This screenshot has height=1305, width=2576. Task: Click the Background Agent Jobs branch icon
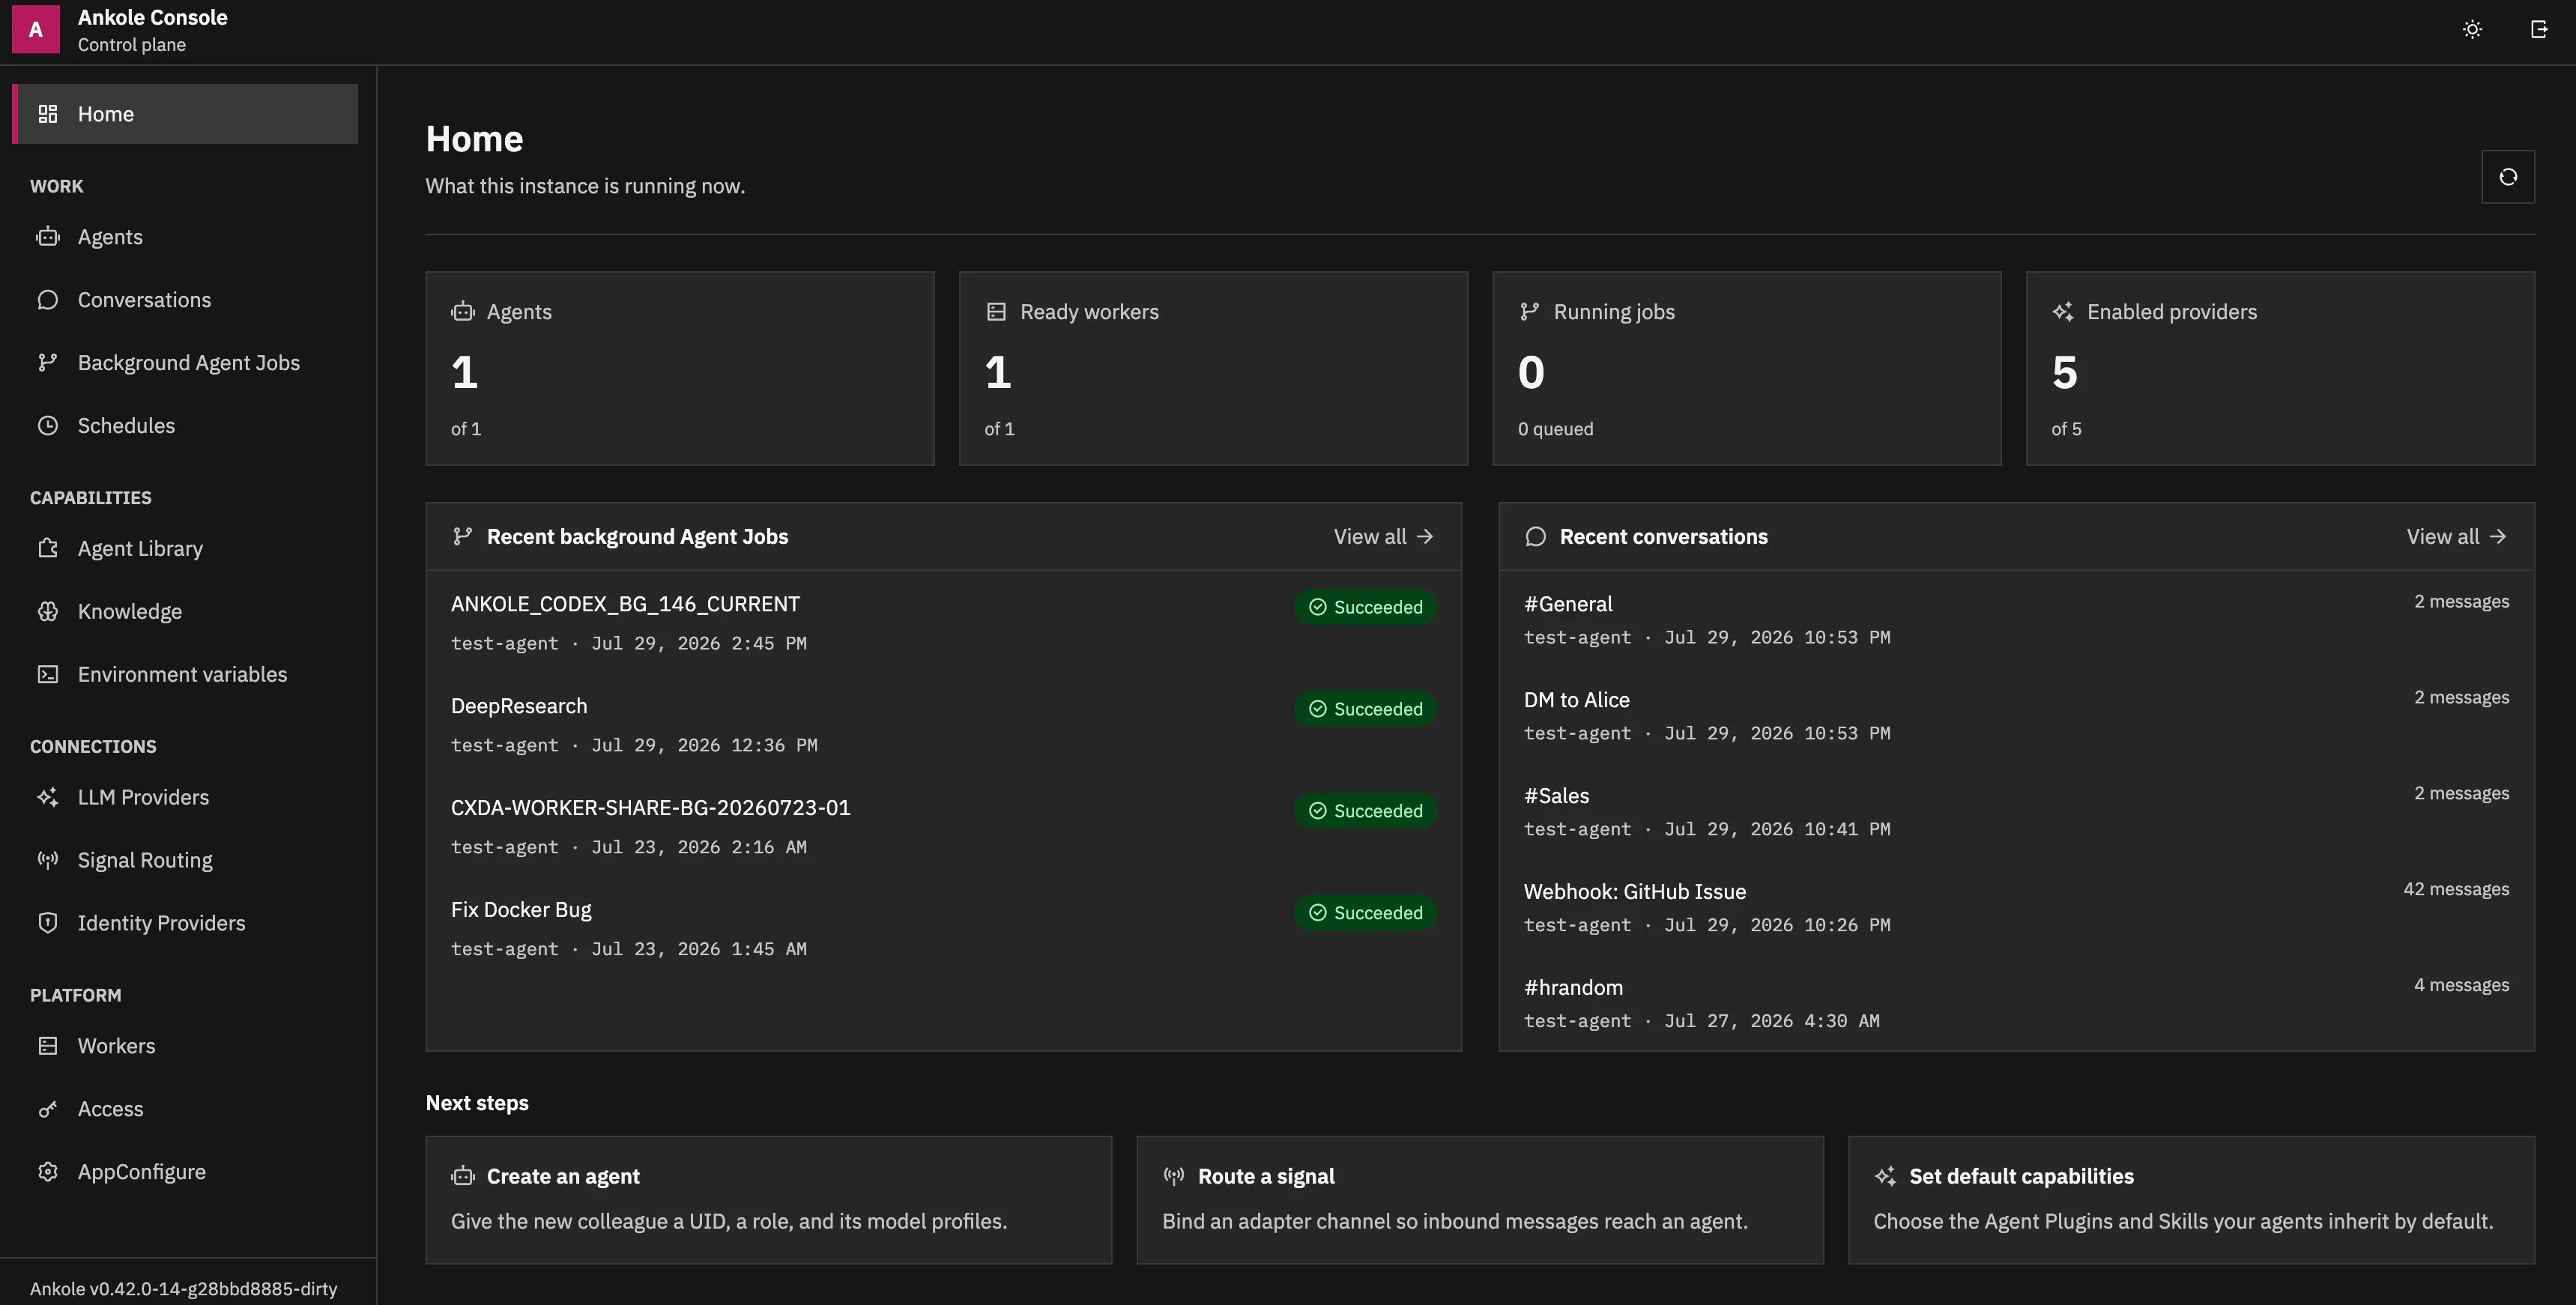pyautogui.click(x=48, y=363)
